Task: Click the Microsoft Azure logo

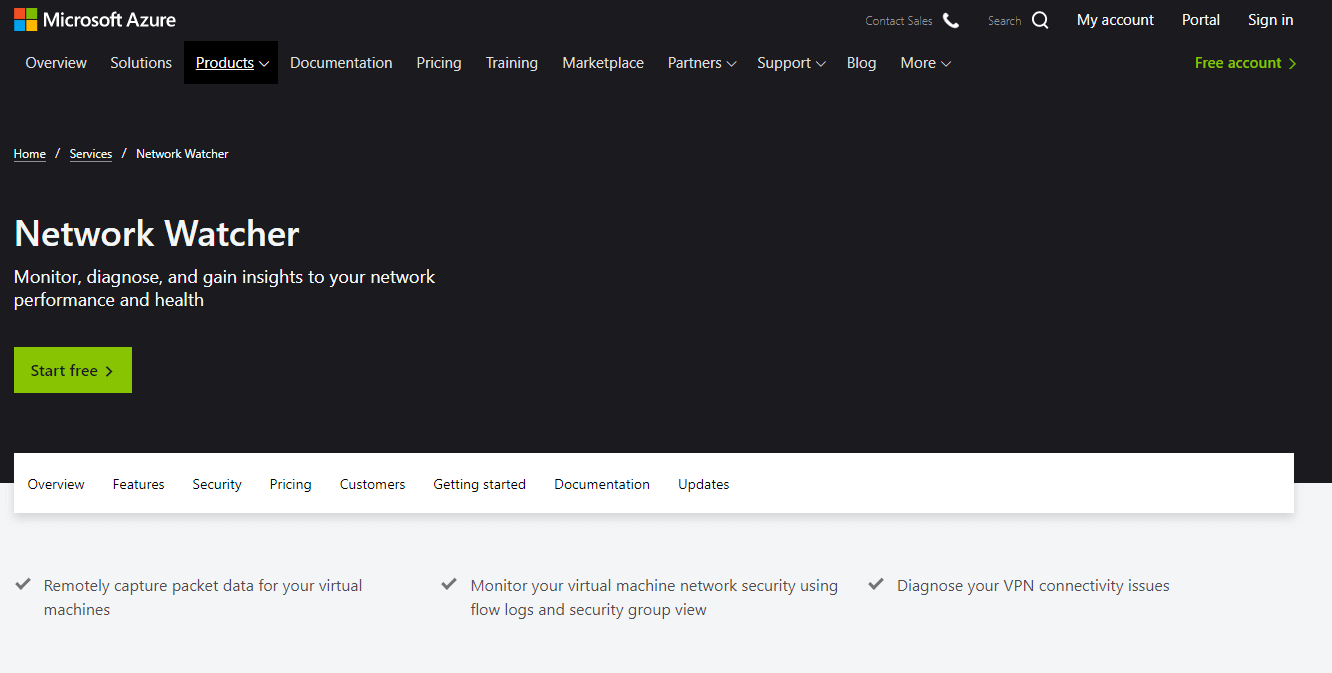Action: [x=94, y=19]
